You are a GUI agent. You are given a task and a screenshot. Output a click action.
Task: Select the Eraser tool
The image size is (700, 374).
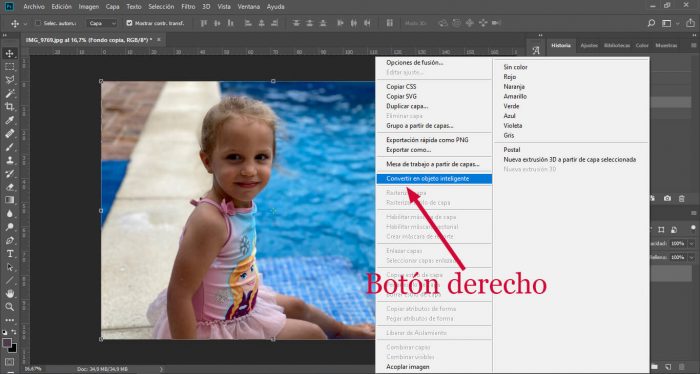[9, 187]
